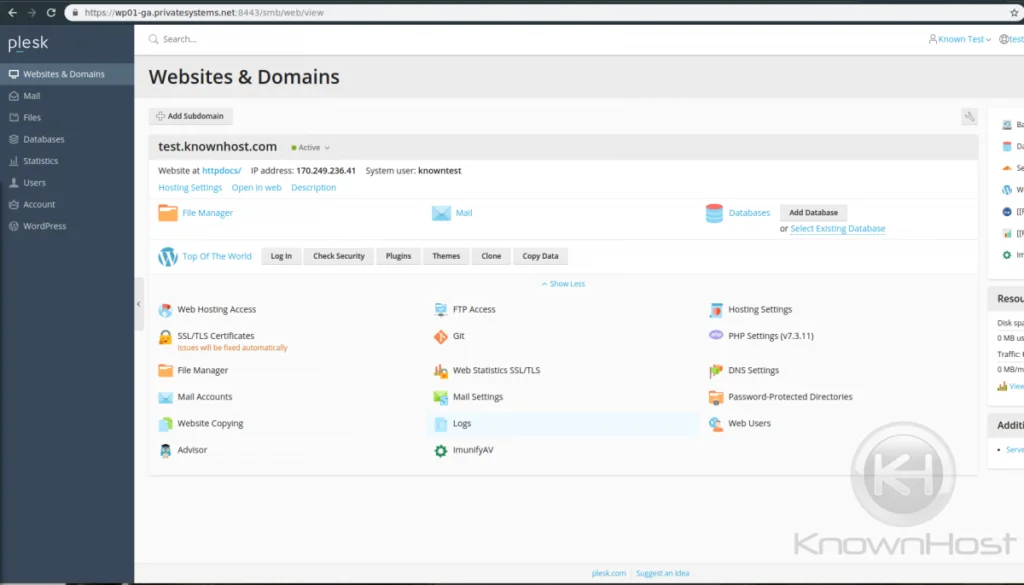
Task: Click the WordPress logo icon for Top Of The World
Action: tap(168, 257)
